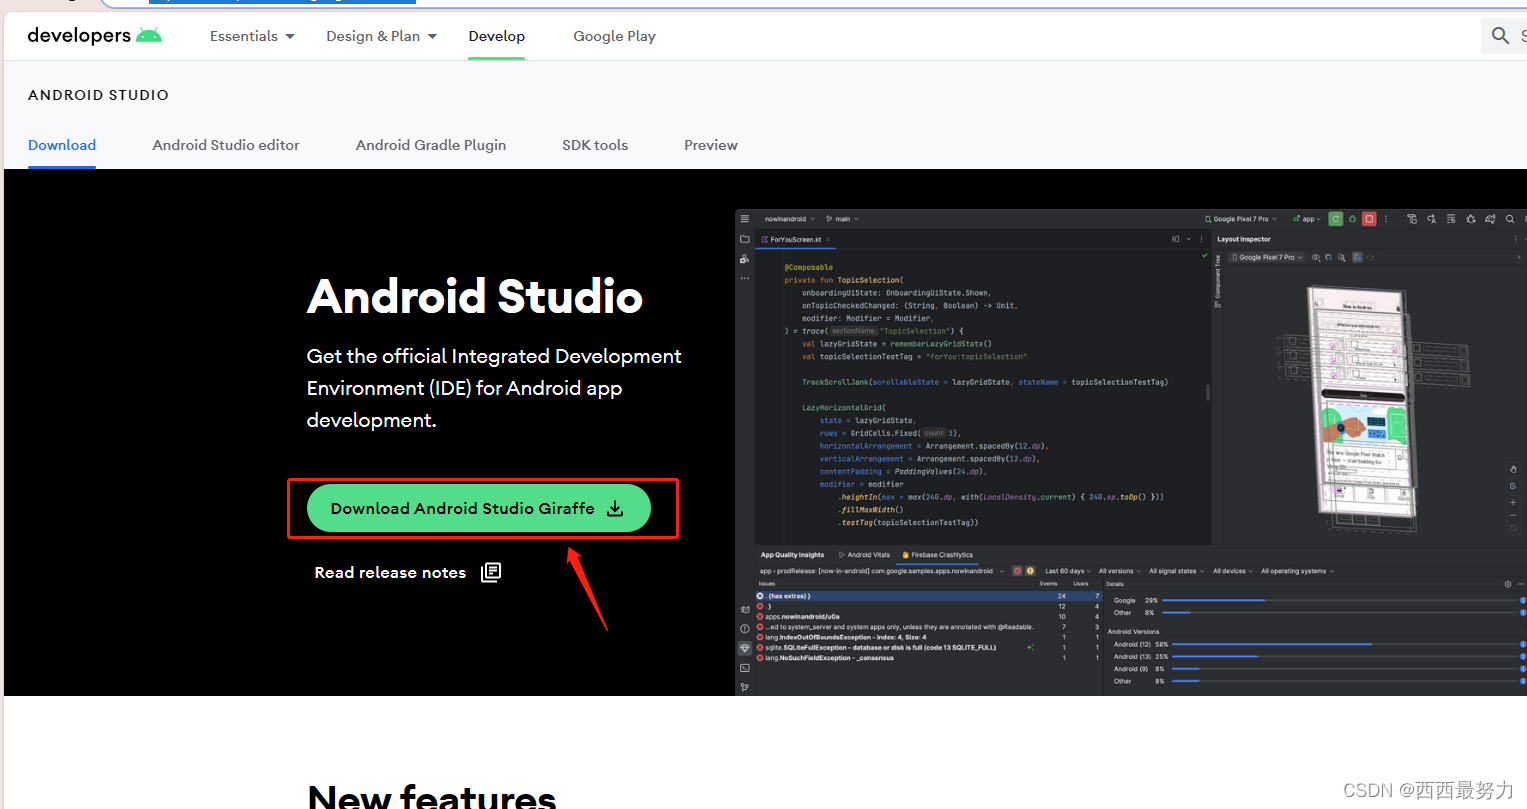Click the IDE editor vertical scrollbar
The width and height of the screenshot is (1527, 809).
point(1208,392)
